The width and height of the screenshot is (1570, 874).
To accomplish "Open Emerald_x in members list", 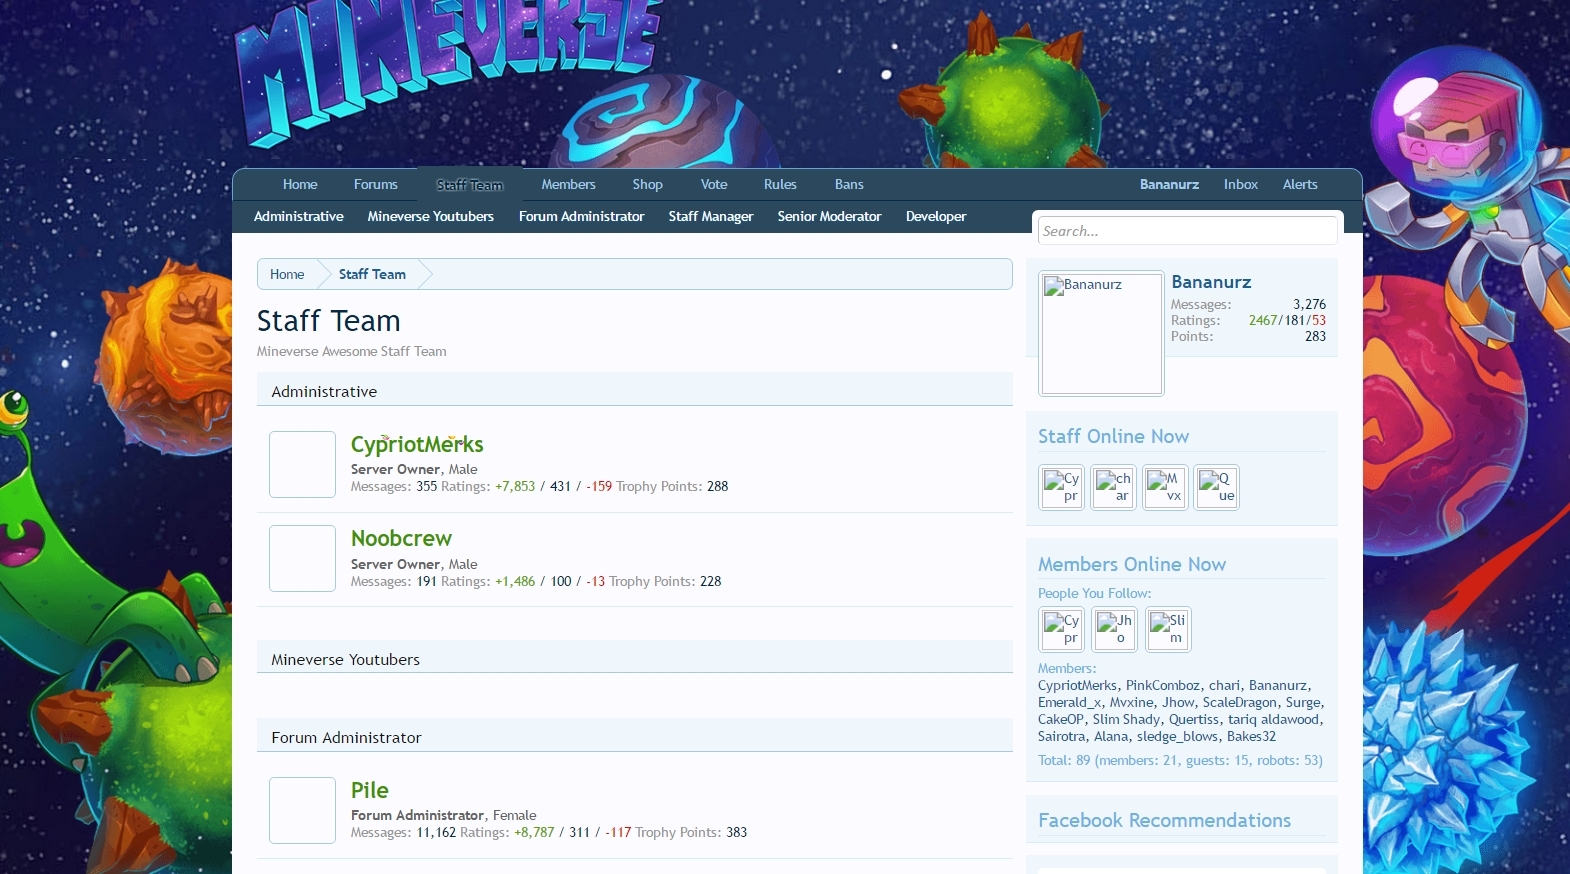I will [1069, 702].
